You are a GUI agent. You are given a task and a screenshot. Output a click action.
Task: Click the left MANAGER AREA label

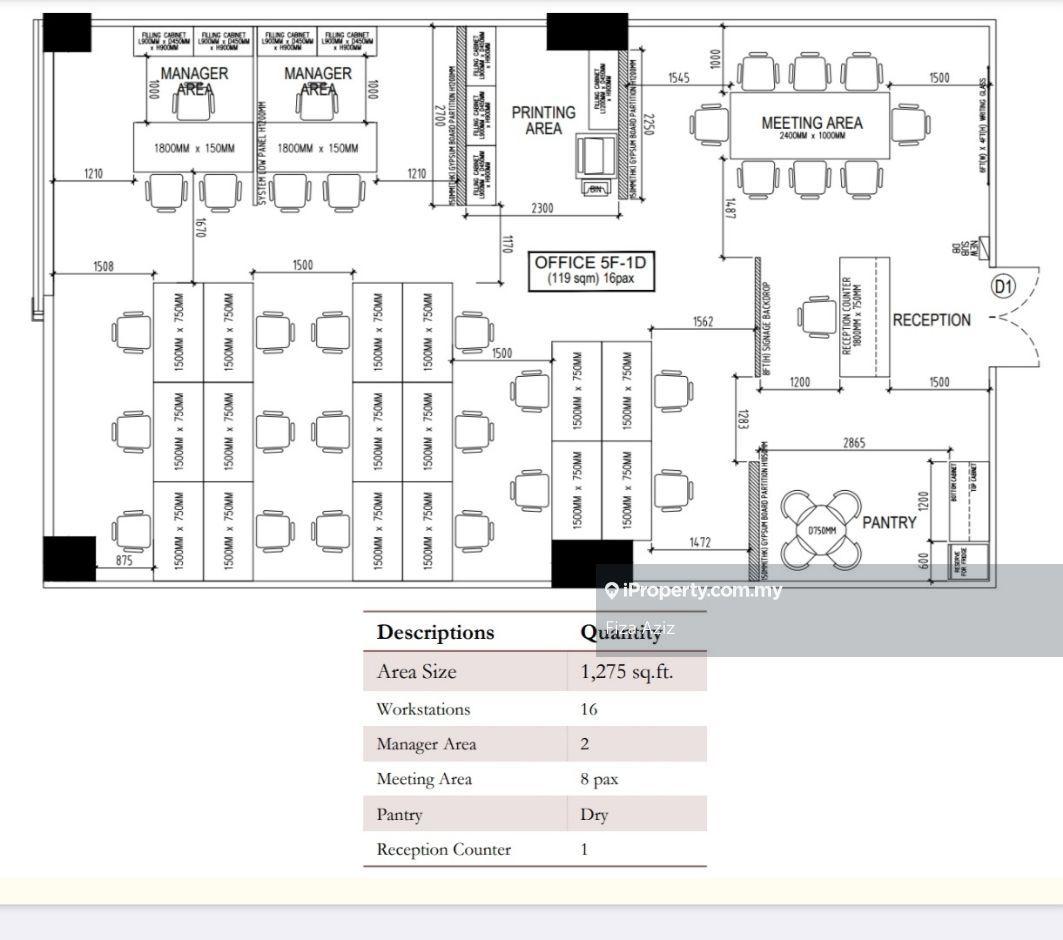[x=194, y=80]
